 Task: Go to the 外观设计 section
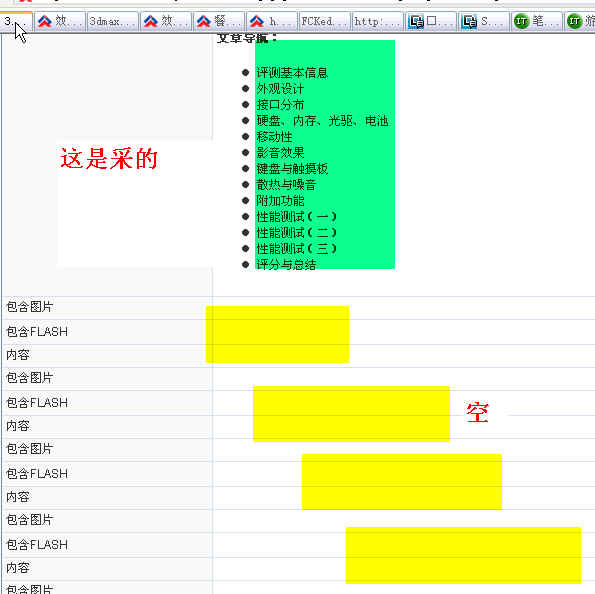pyautogui.click(x=280, y=88)
